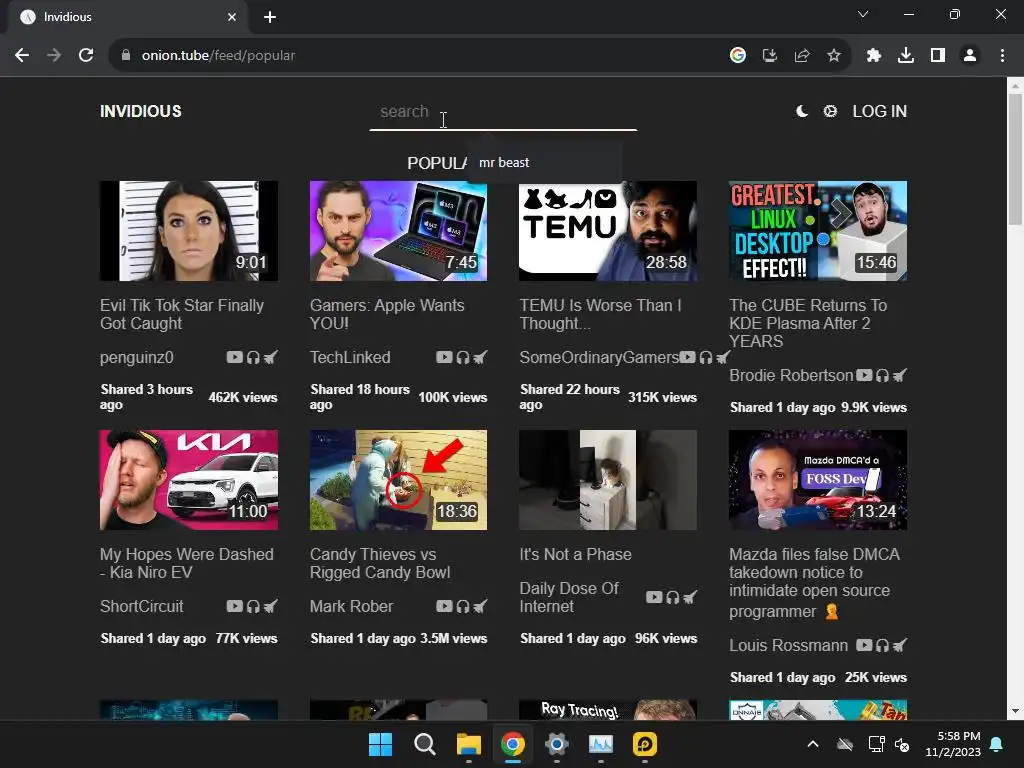Open 'Mazda files false DMCA' video title
Image resolution: width=1024 pixels, height=768 pixels.
(814, 583)
